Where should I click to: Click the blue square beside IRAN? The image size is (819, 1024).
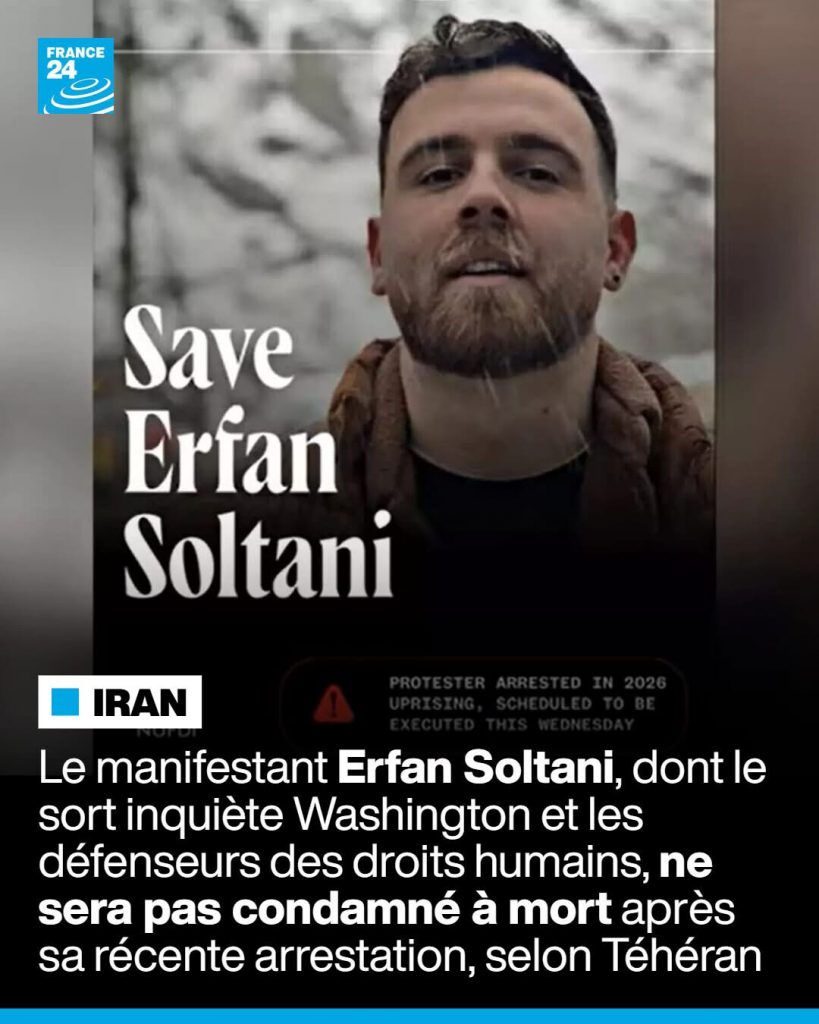pyautogui.click(x=65, y=702)
